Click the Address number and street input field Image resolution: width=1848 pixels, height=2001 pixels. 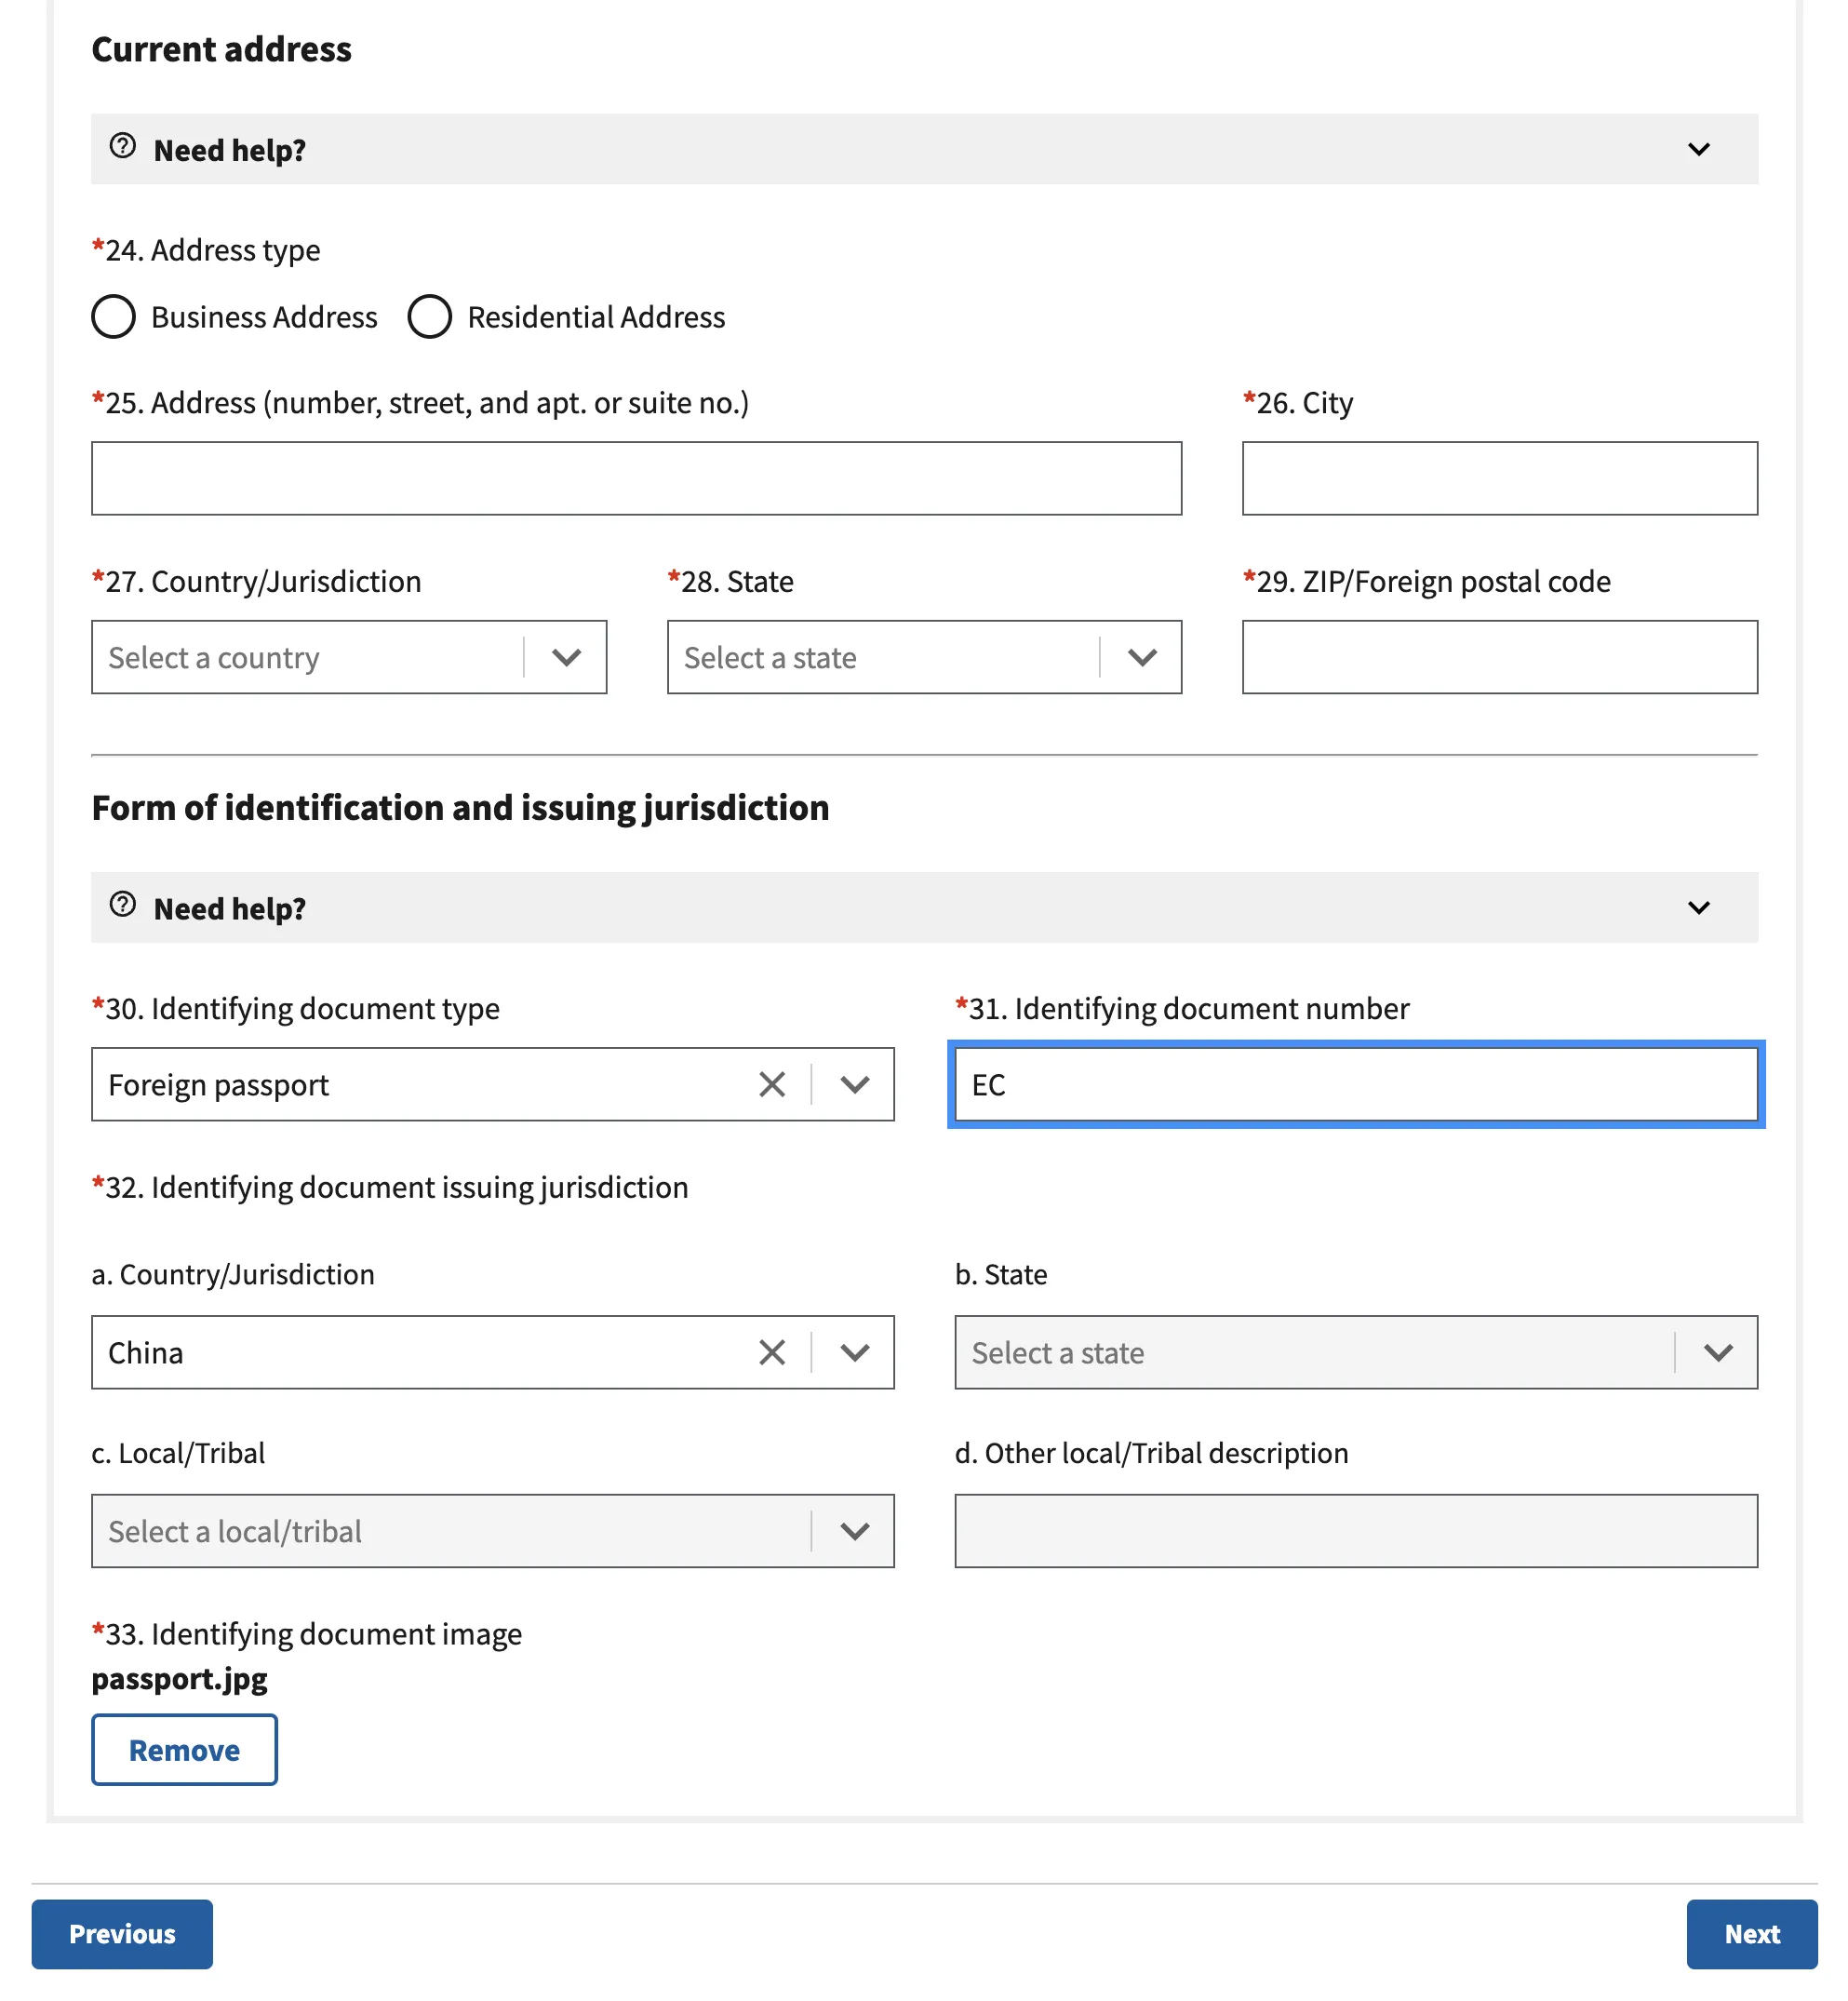point(637,478)
